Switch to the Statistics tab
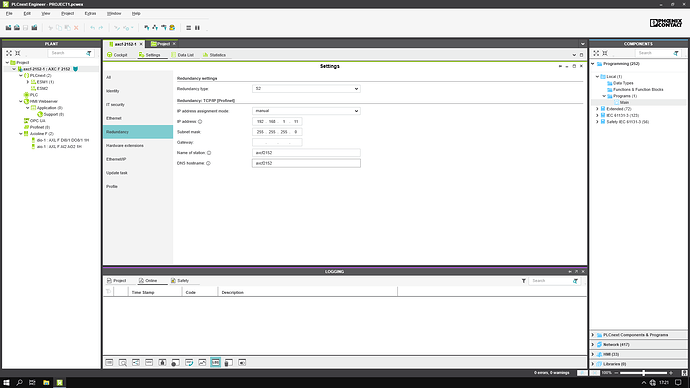Screen dimensions: 690x388 coord(214,55)
